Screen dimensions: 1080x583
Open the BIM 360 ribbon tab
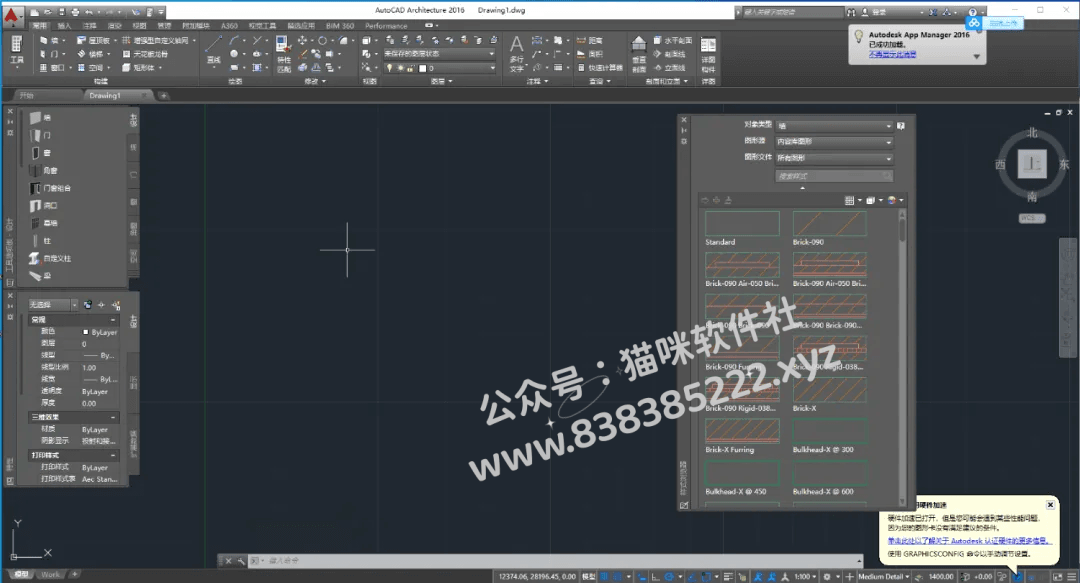coord(340,26)
